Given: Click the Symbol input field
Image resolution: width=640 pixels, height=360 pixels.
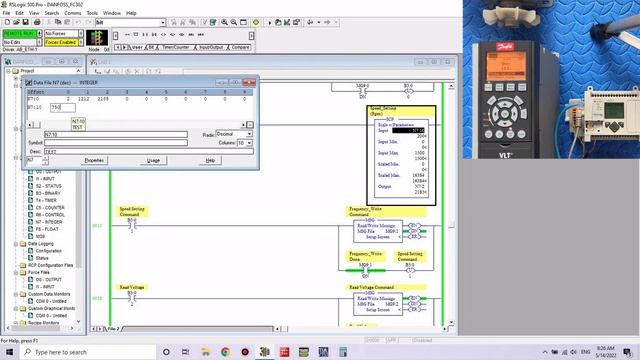Looking at the screenshot, I should point(116,143).
